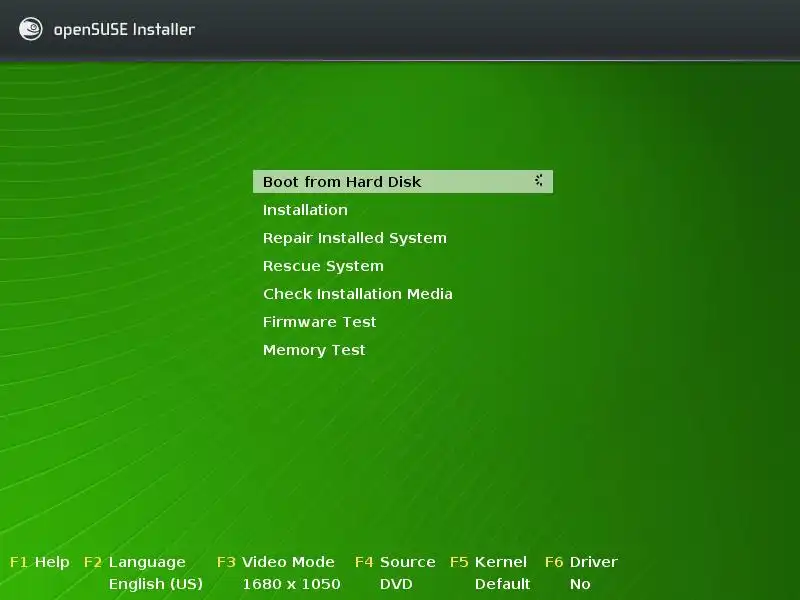Viewport: 800px width, 600px height.
Task: Start the Rescue System option
Action: point(323,266)
